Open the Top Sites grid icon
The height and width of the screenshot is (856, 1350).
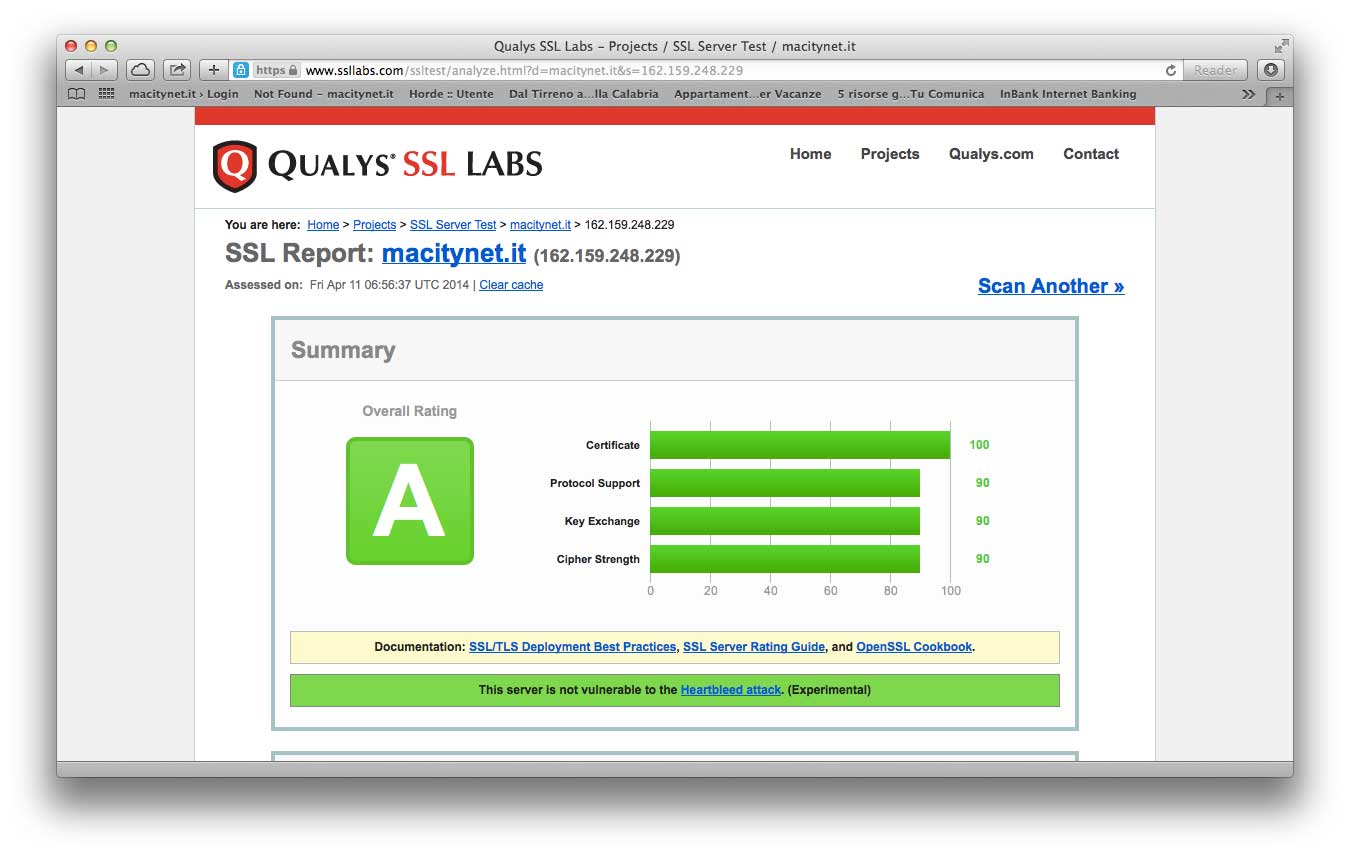click(x=106, y=94)
